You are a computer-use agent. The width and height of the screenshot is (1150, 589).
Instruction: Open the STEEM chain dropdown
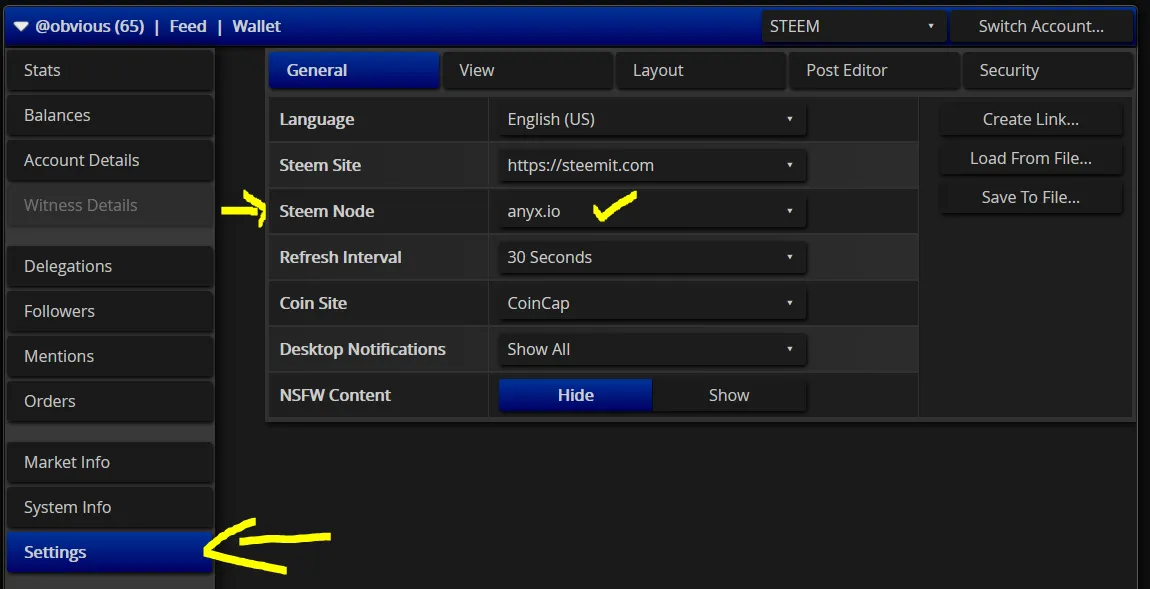point(854,26)
